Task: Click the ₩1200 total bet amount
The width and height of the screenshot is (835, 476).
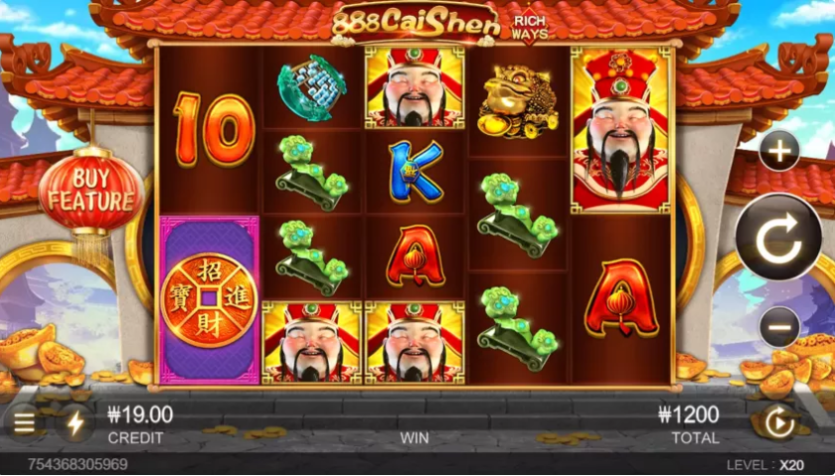Action: [689, 414]
